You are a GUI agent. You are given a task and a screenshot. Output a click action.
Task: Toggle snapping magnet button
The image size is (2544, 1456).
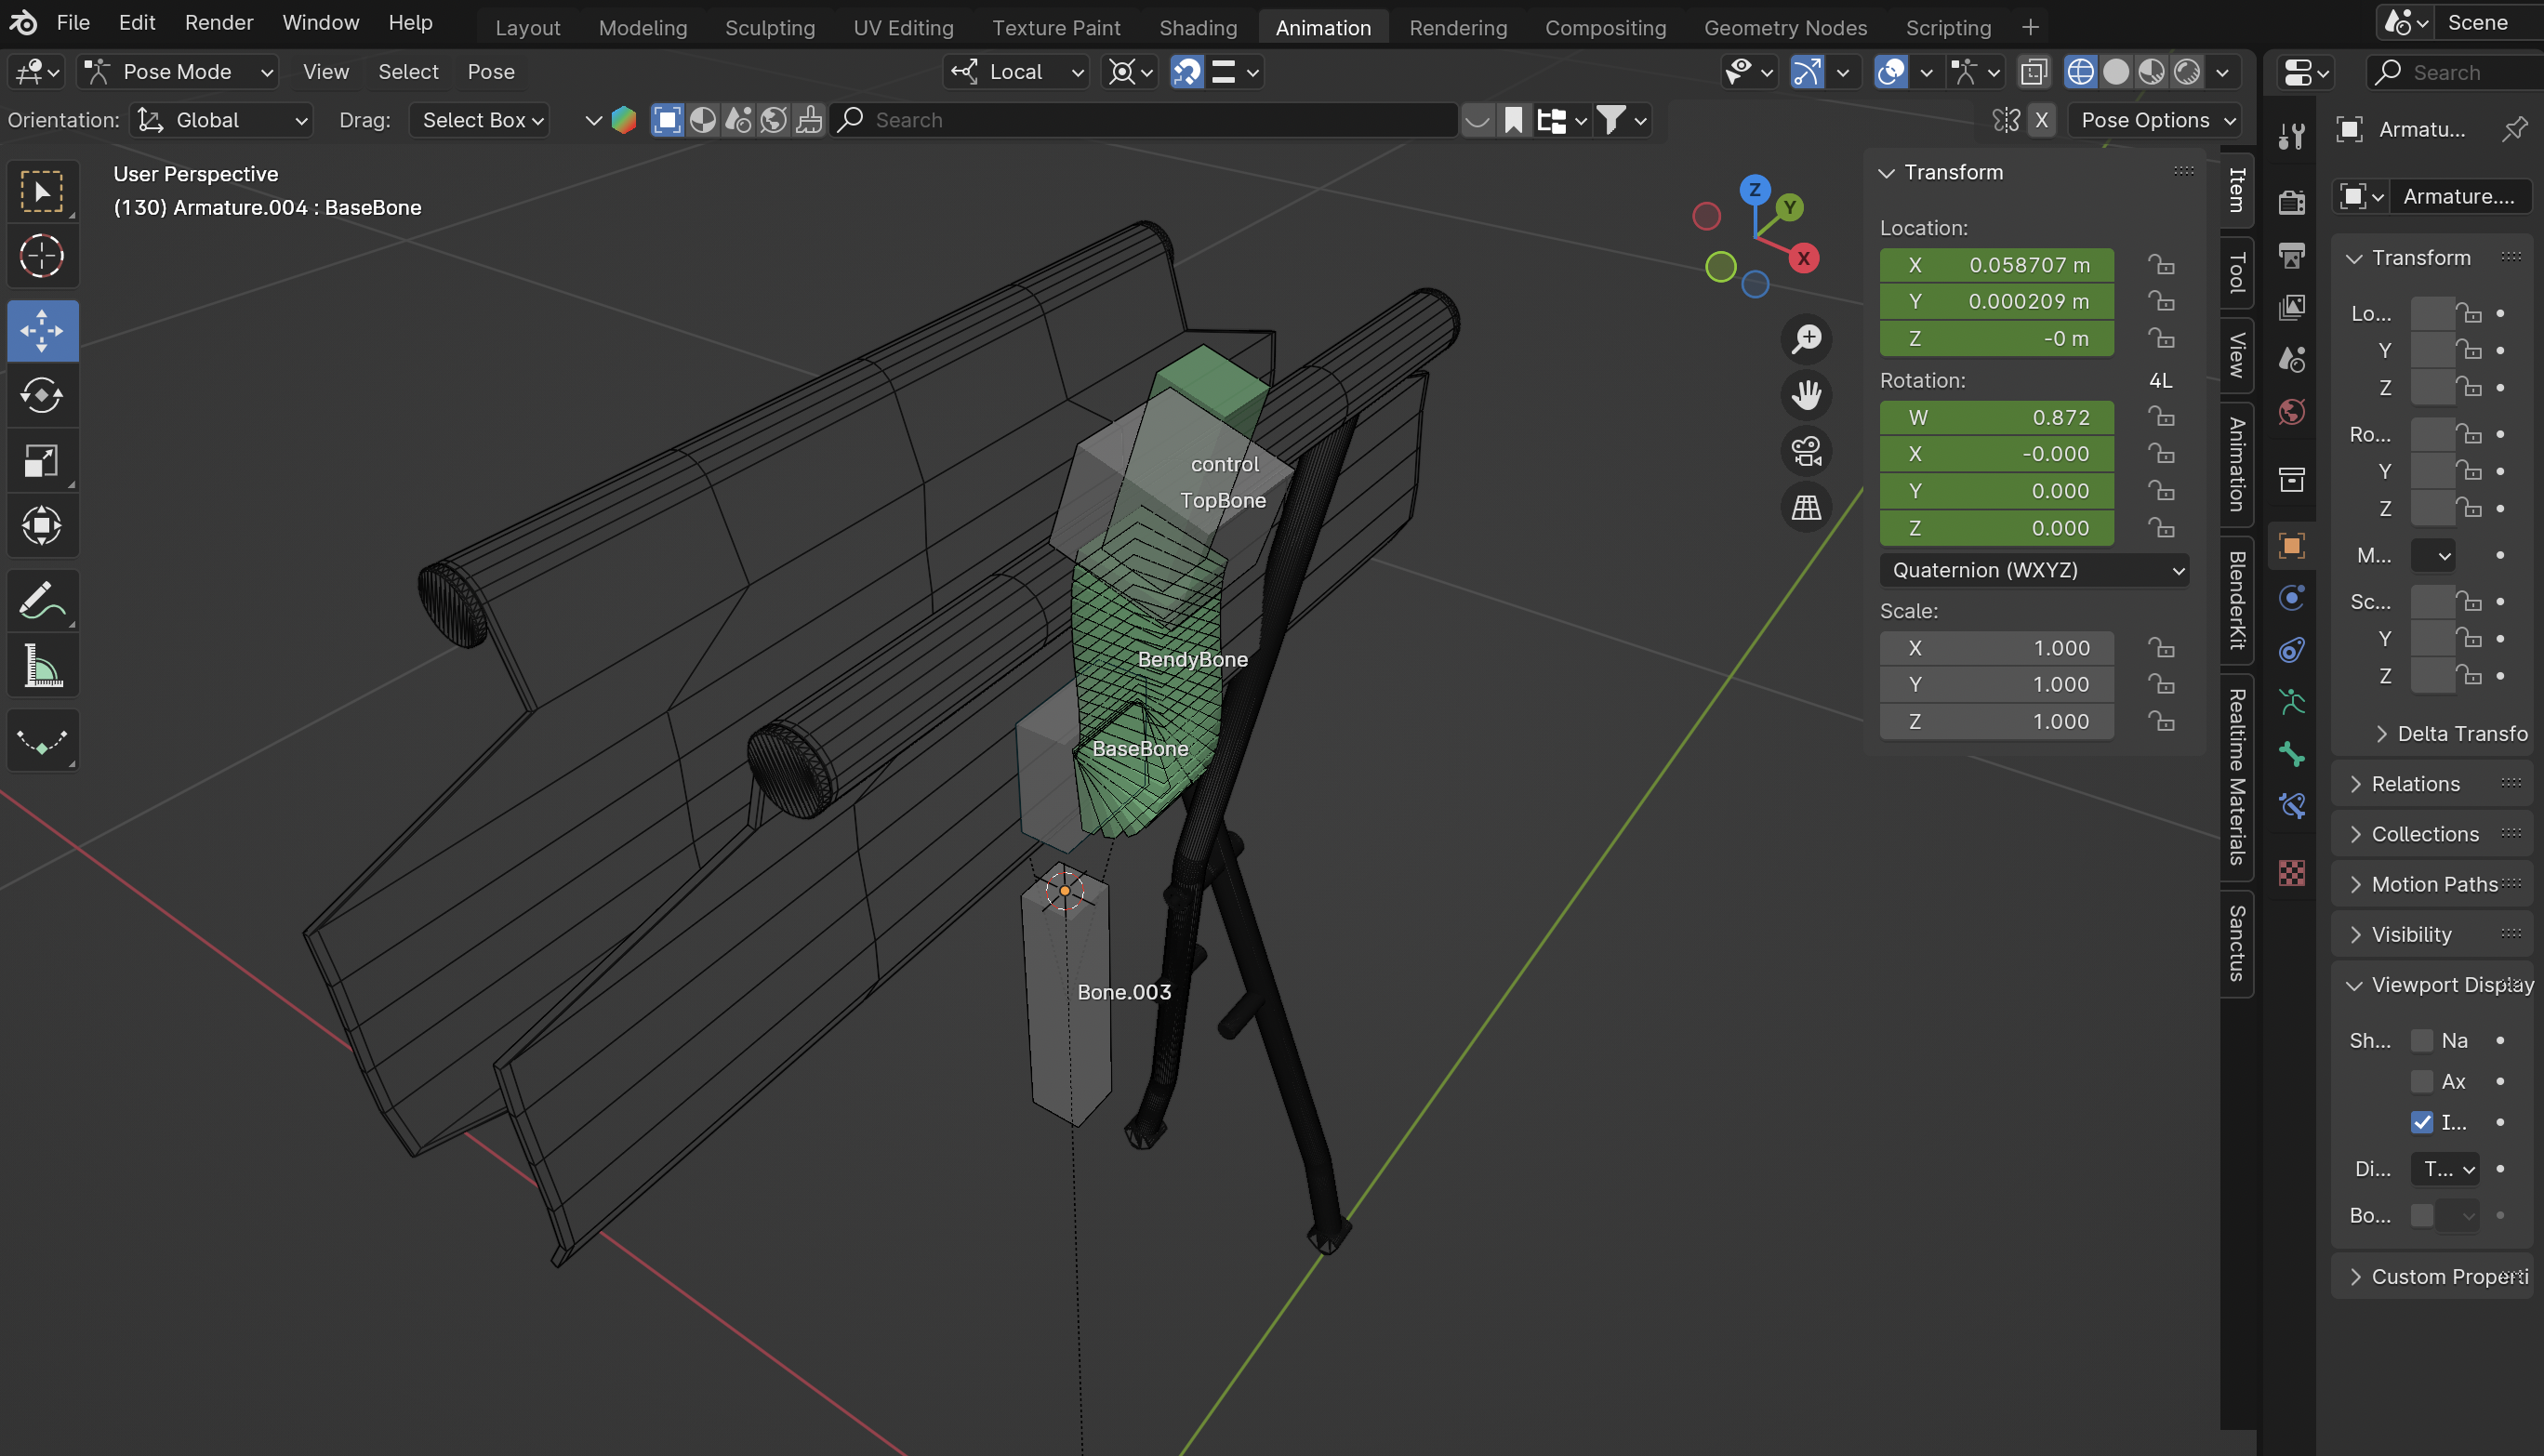coord(1187,72)
